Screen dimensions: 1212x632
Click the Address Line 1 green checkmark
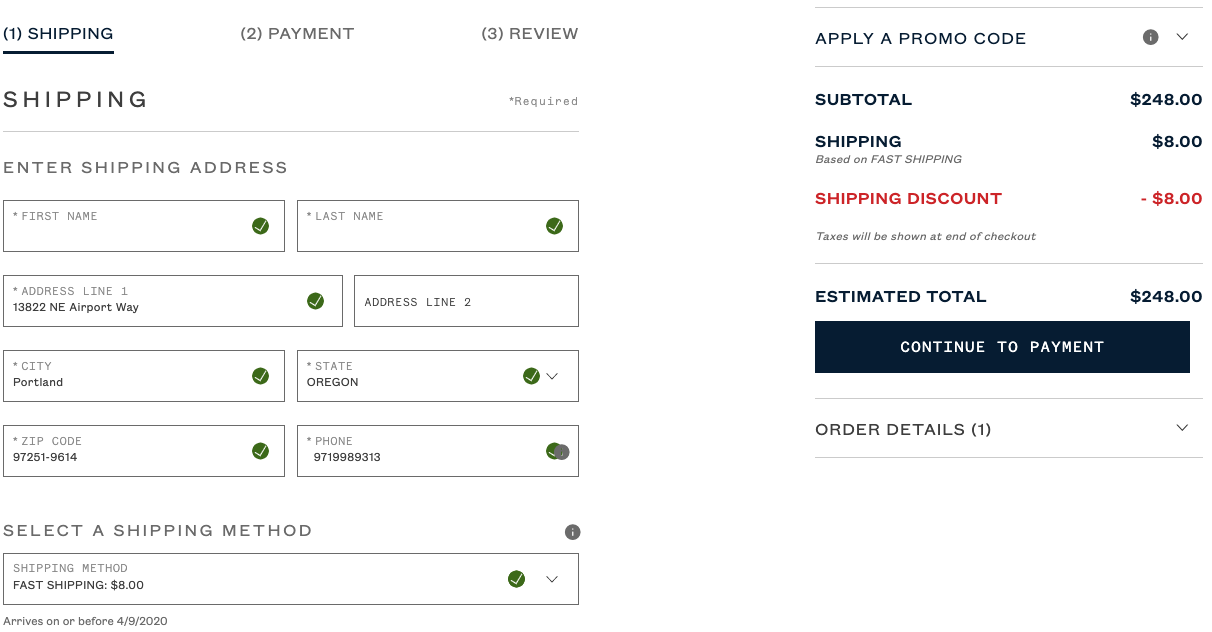click(315, 301)
